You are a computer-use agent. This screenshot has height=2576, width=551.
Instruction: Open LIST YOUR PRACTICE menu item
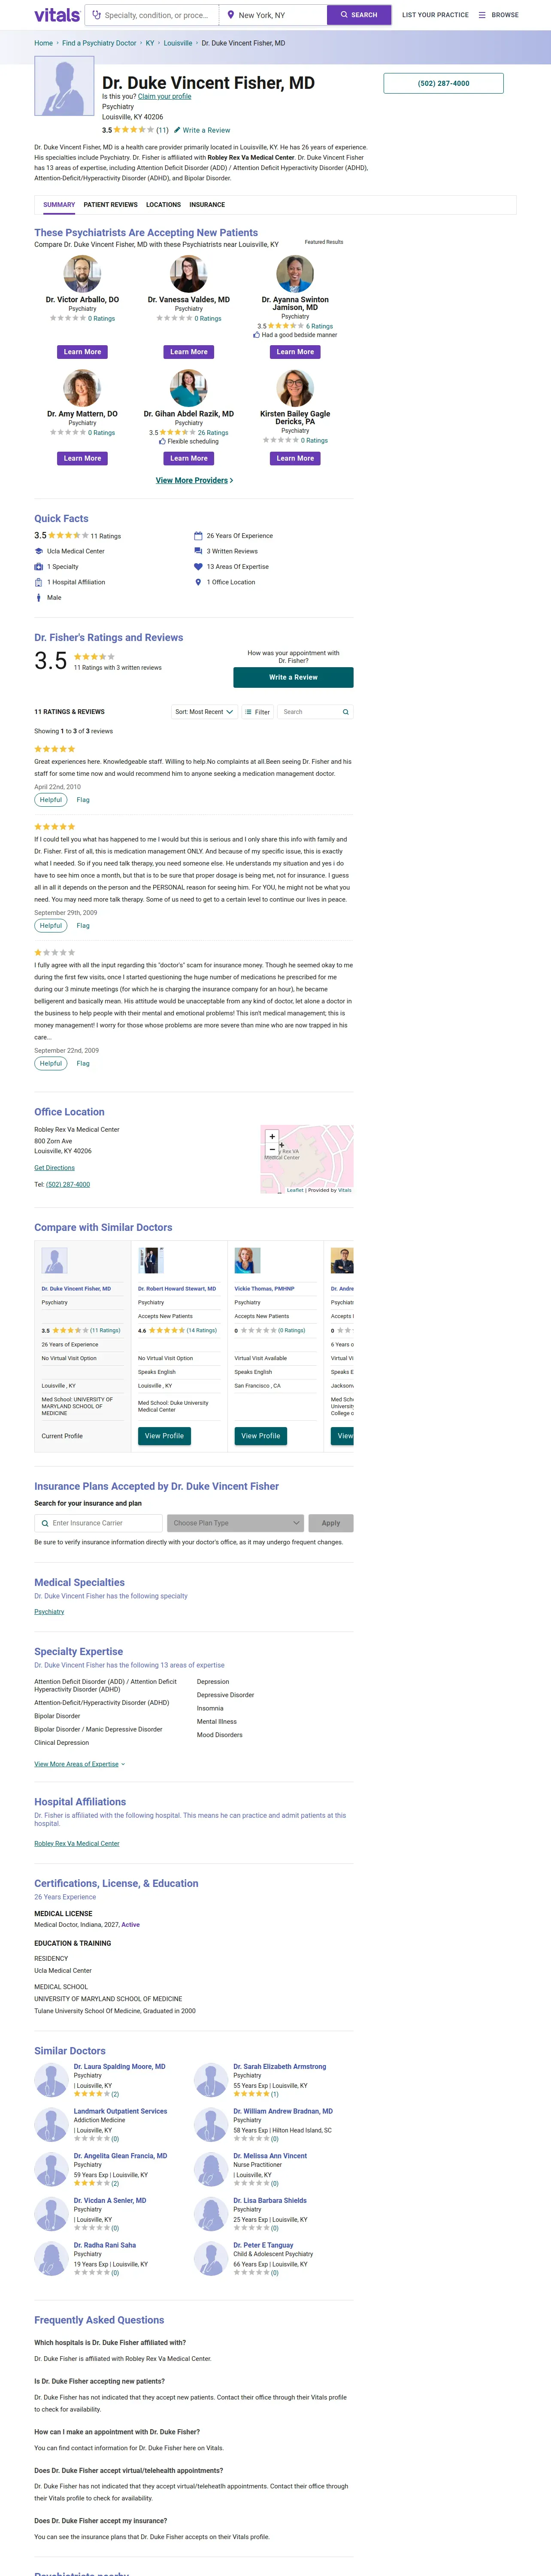[435, 15]
